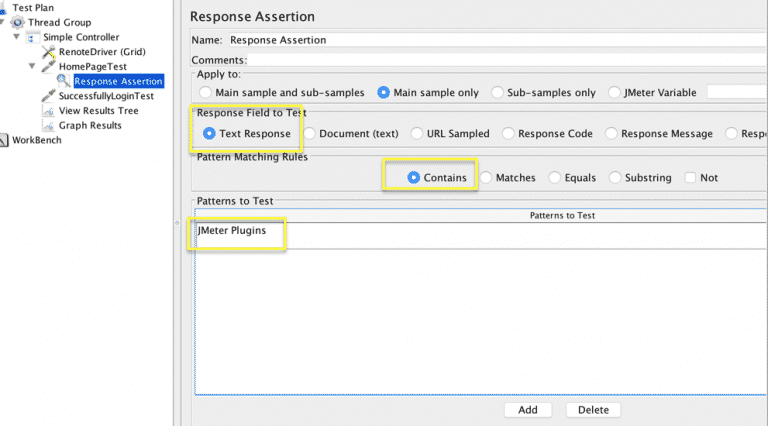
Task: Select RenoteDriver (Grid) tree node
Action: coord(102,52)
